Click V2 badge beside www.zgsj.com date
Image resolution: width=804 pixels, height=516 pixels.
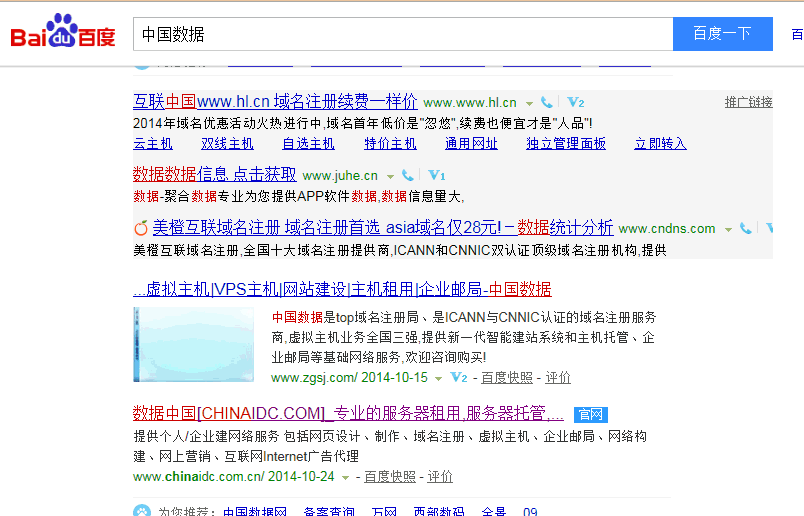[459, 378]
